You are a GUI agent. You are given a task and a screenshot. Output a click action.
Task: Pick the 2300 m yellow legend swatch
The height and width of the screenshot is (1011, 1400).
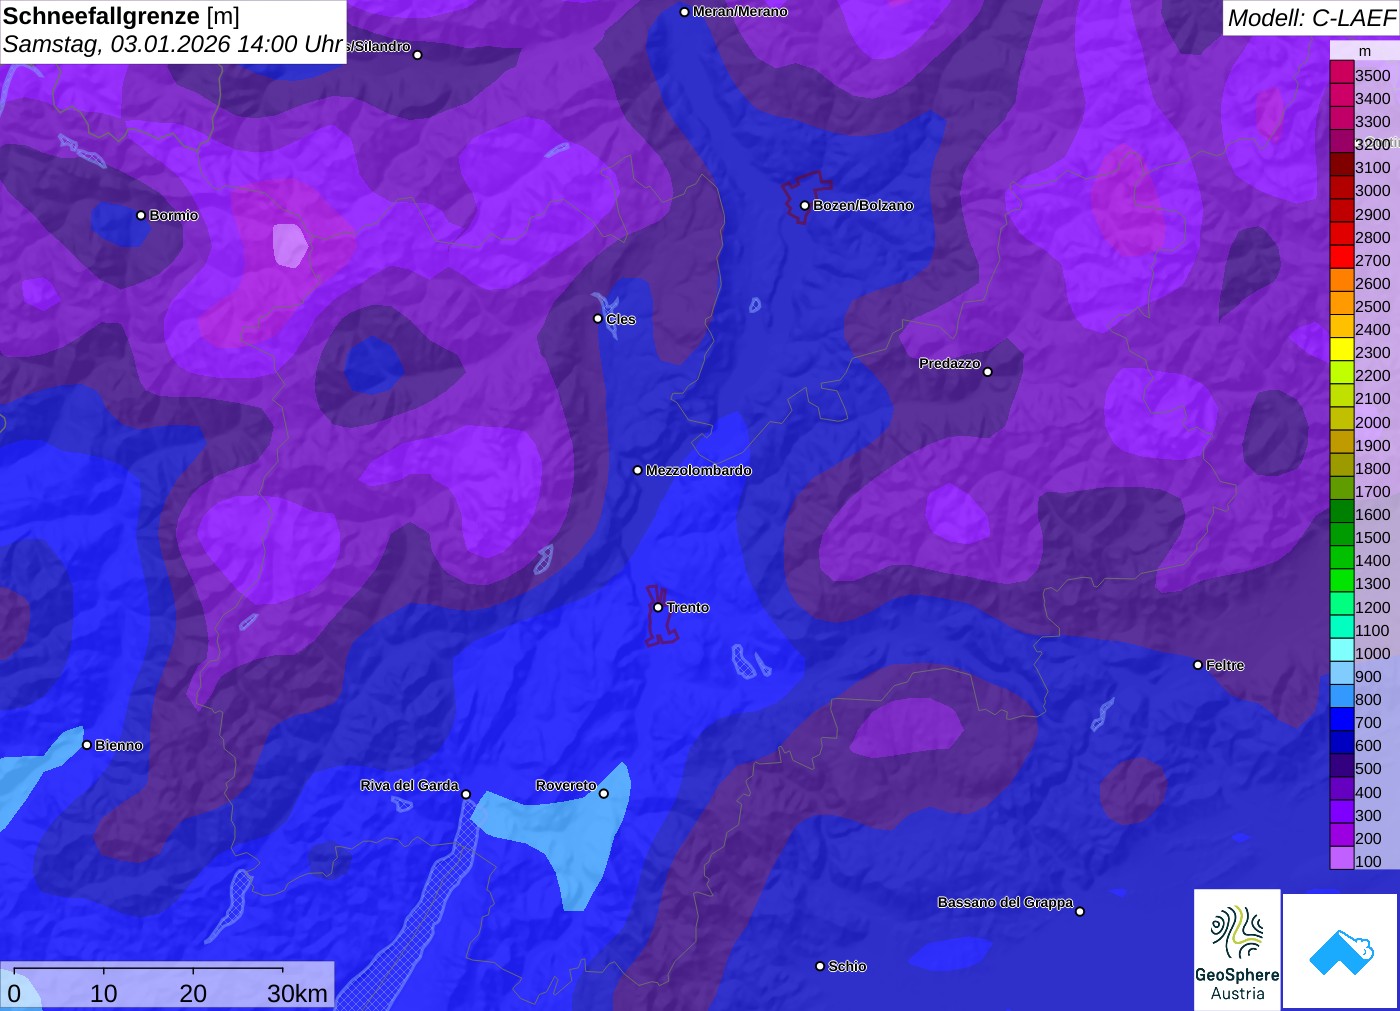[x=1342, y=352]
